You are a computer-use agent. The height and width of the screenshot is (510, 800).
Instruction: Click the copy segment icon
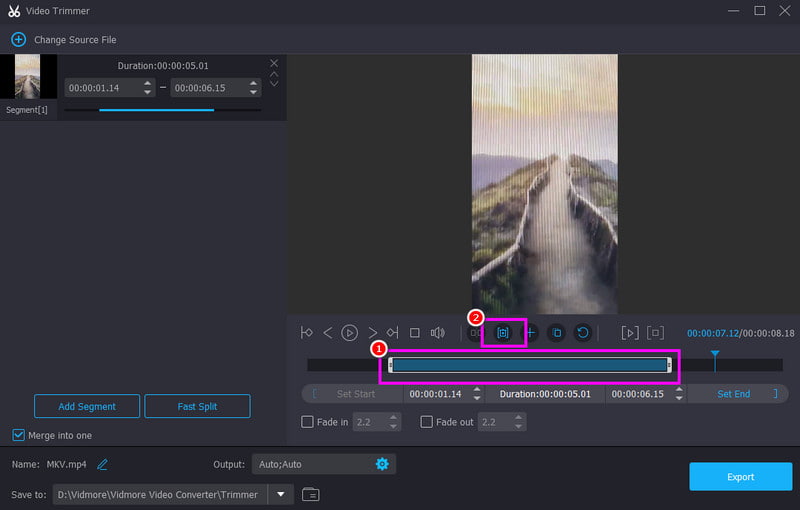click(557, 333)
